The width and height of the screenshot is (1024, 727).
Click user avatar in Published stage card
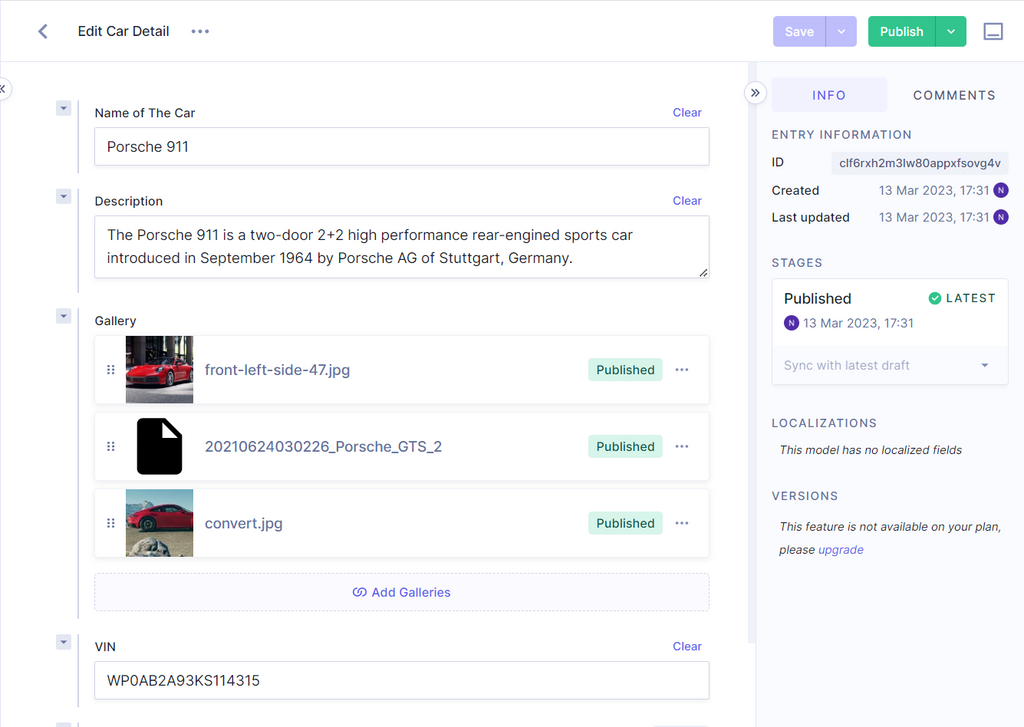click(791, 323)
